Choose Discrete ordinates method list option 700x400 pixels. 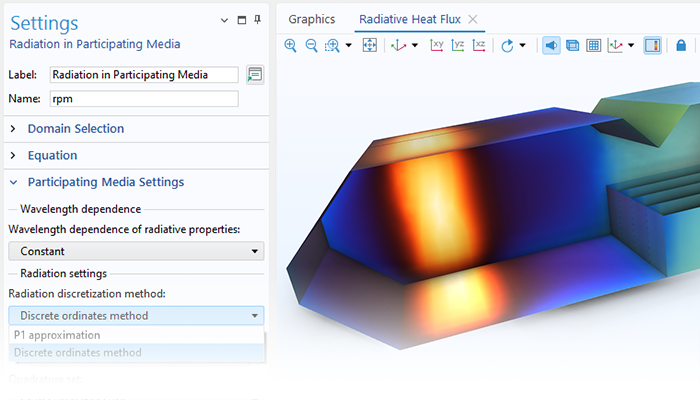pos(136,352)
